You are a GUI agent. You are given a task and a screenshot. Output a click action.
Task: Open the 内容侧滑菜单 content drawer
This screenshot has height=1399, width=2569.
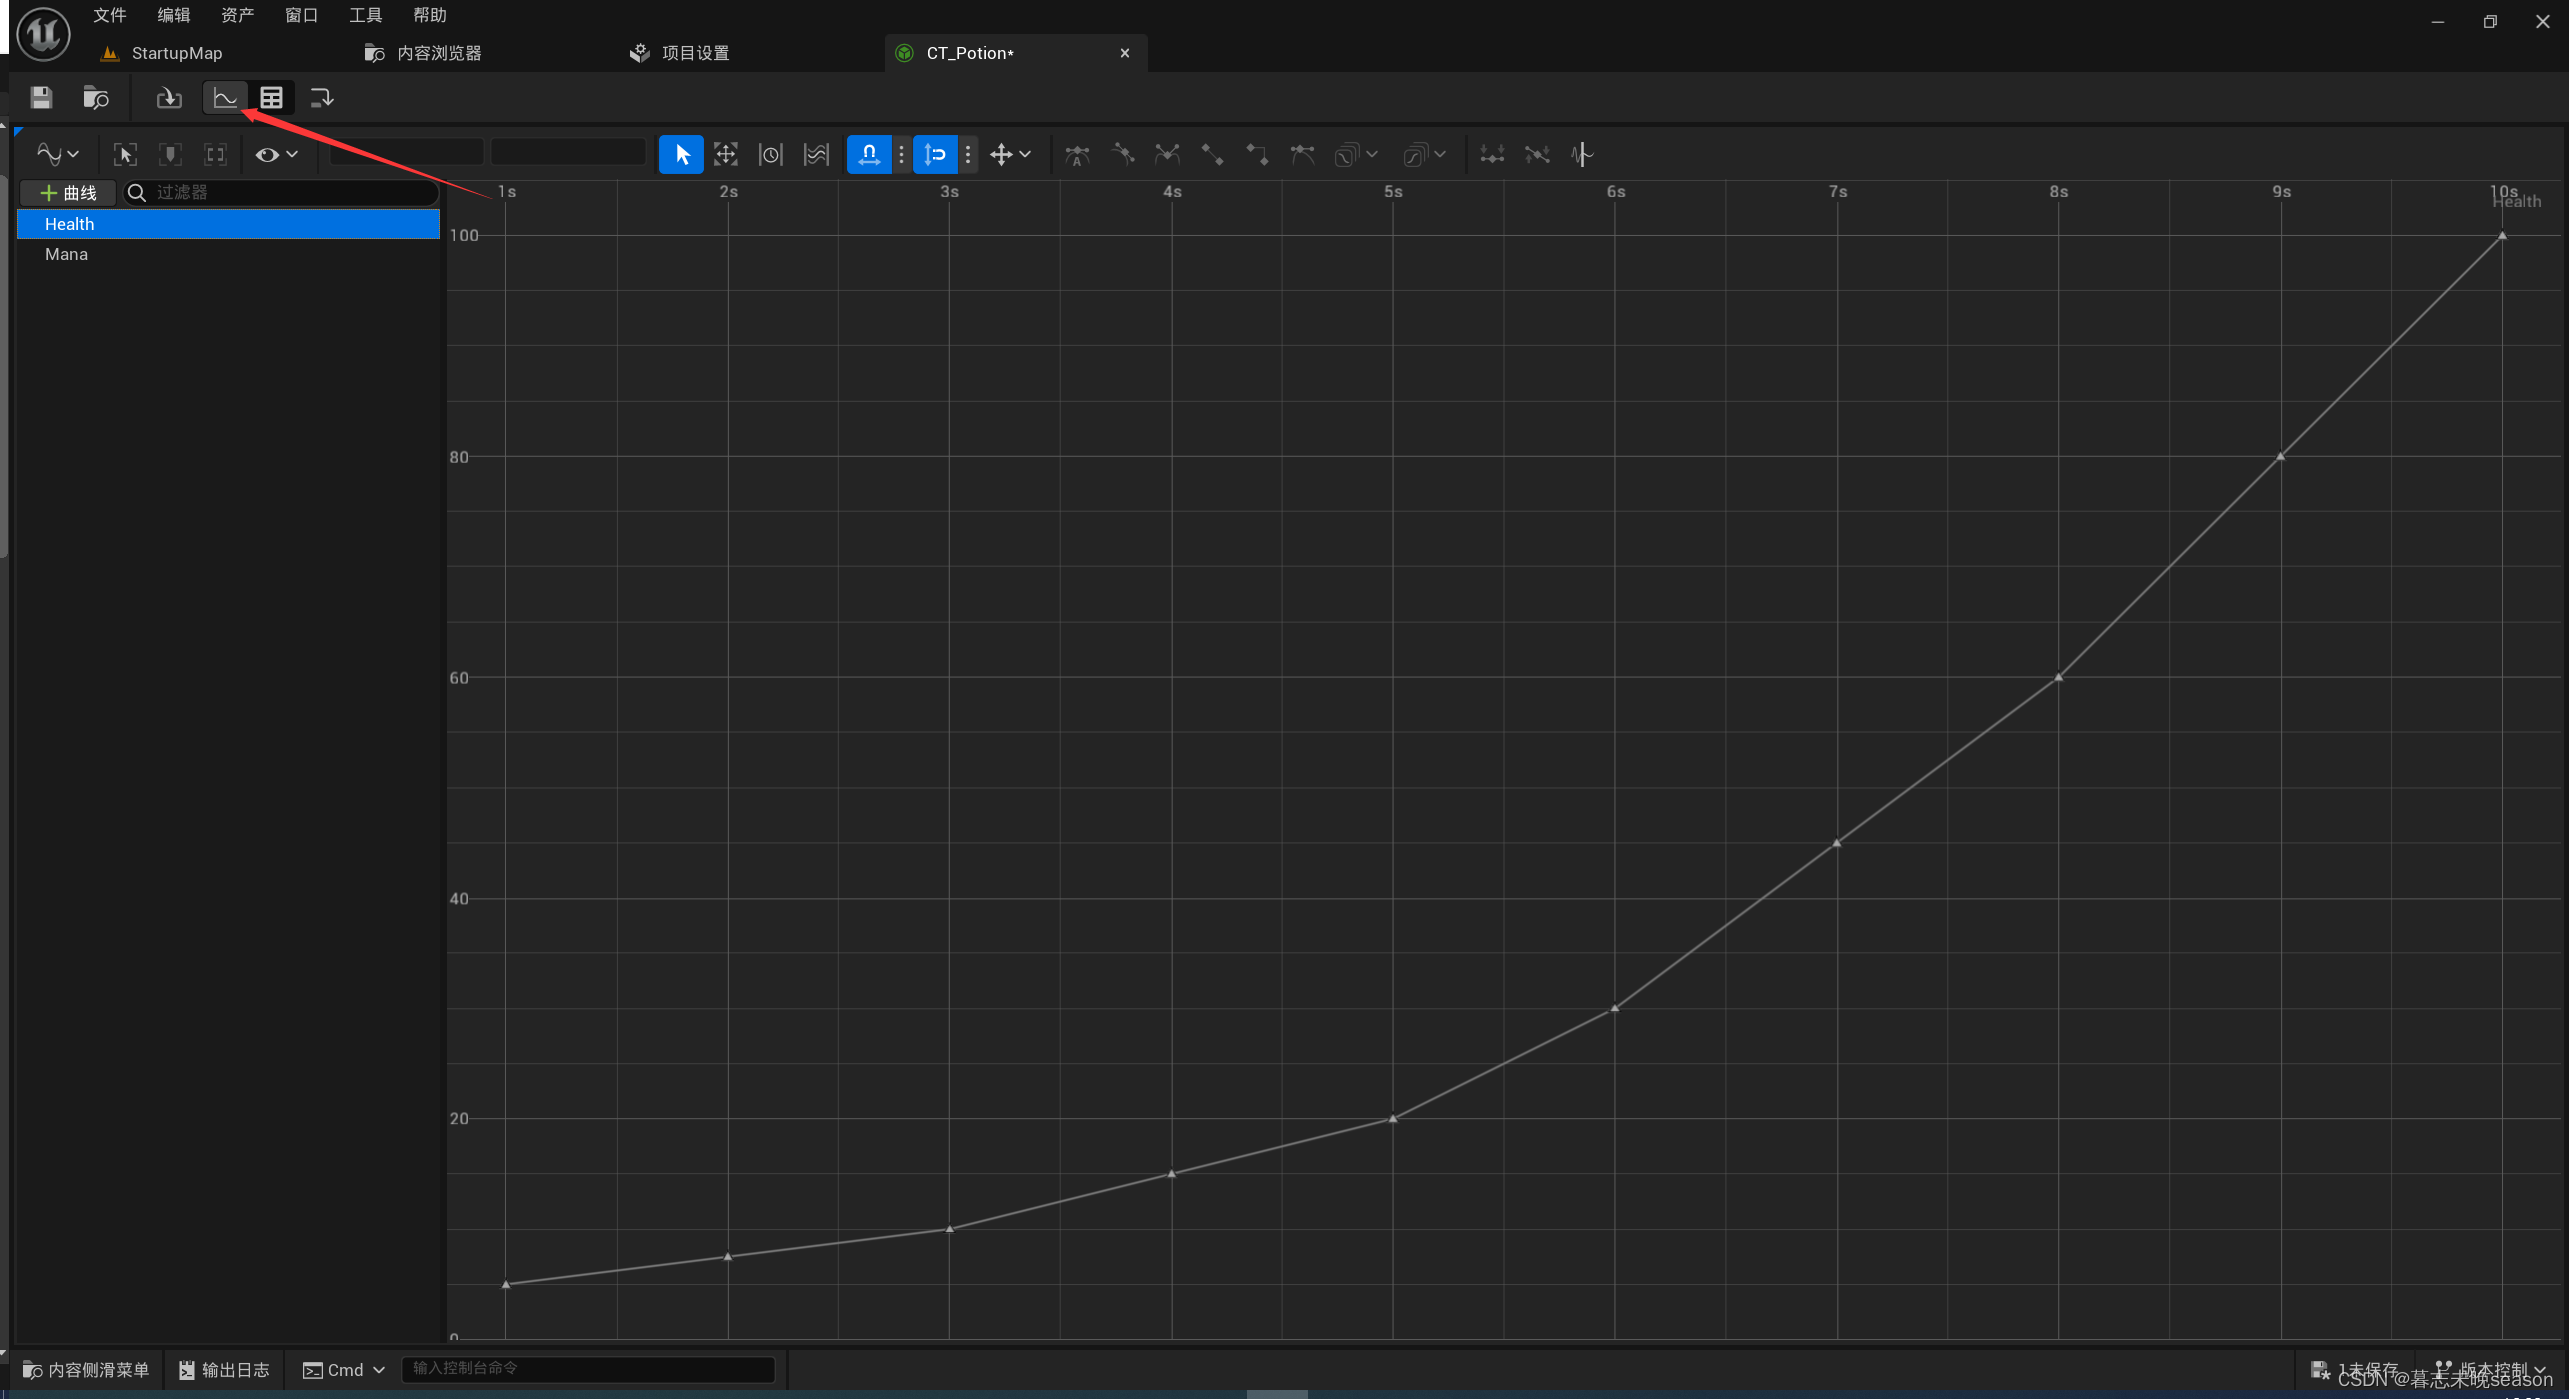point(86,1370)
